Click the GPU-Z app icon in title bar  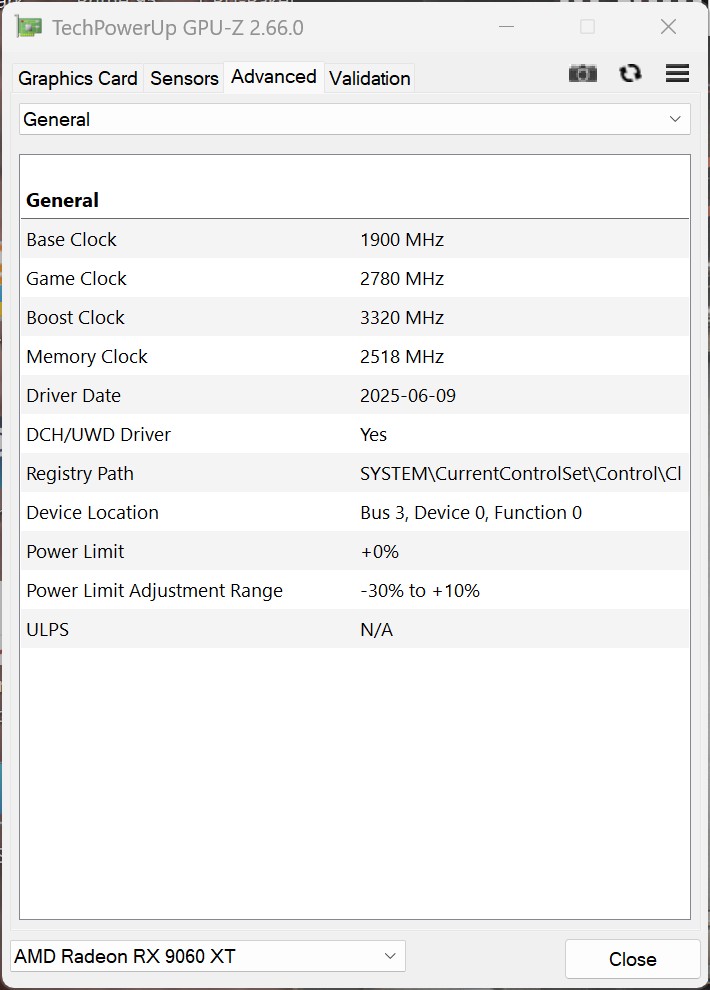point(29,27)
